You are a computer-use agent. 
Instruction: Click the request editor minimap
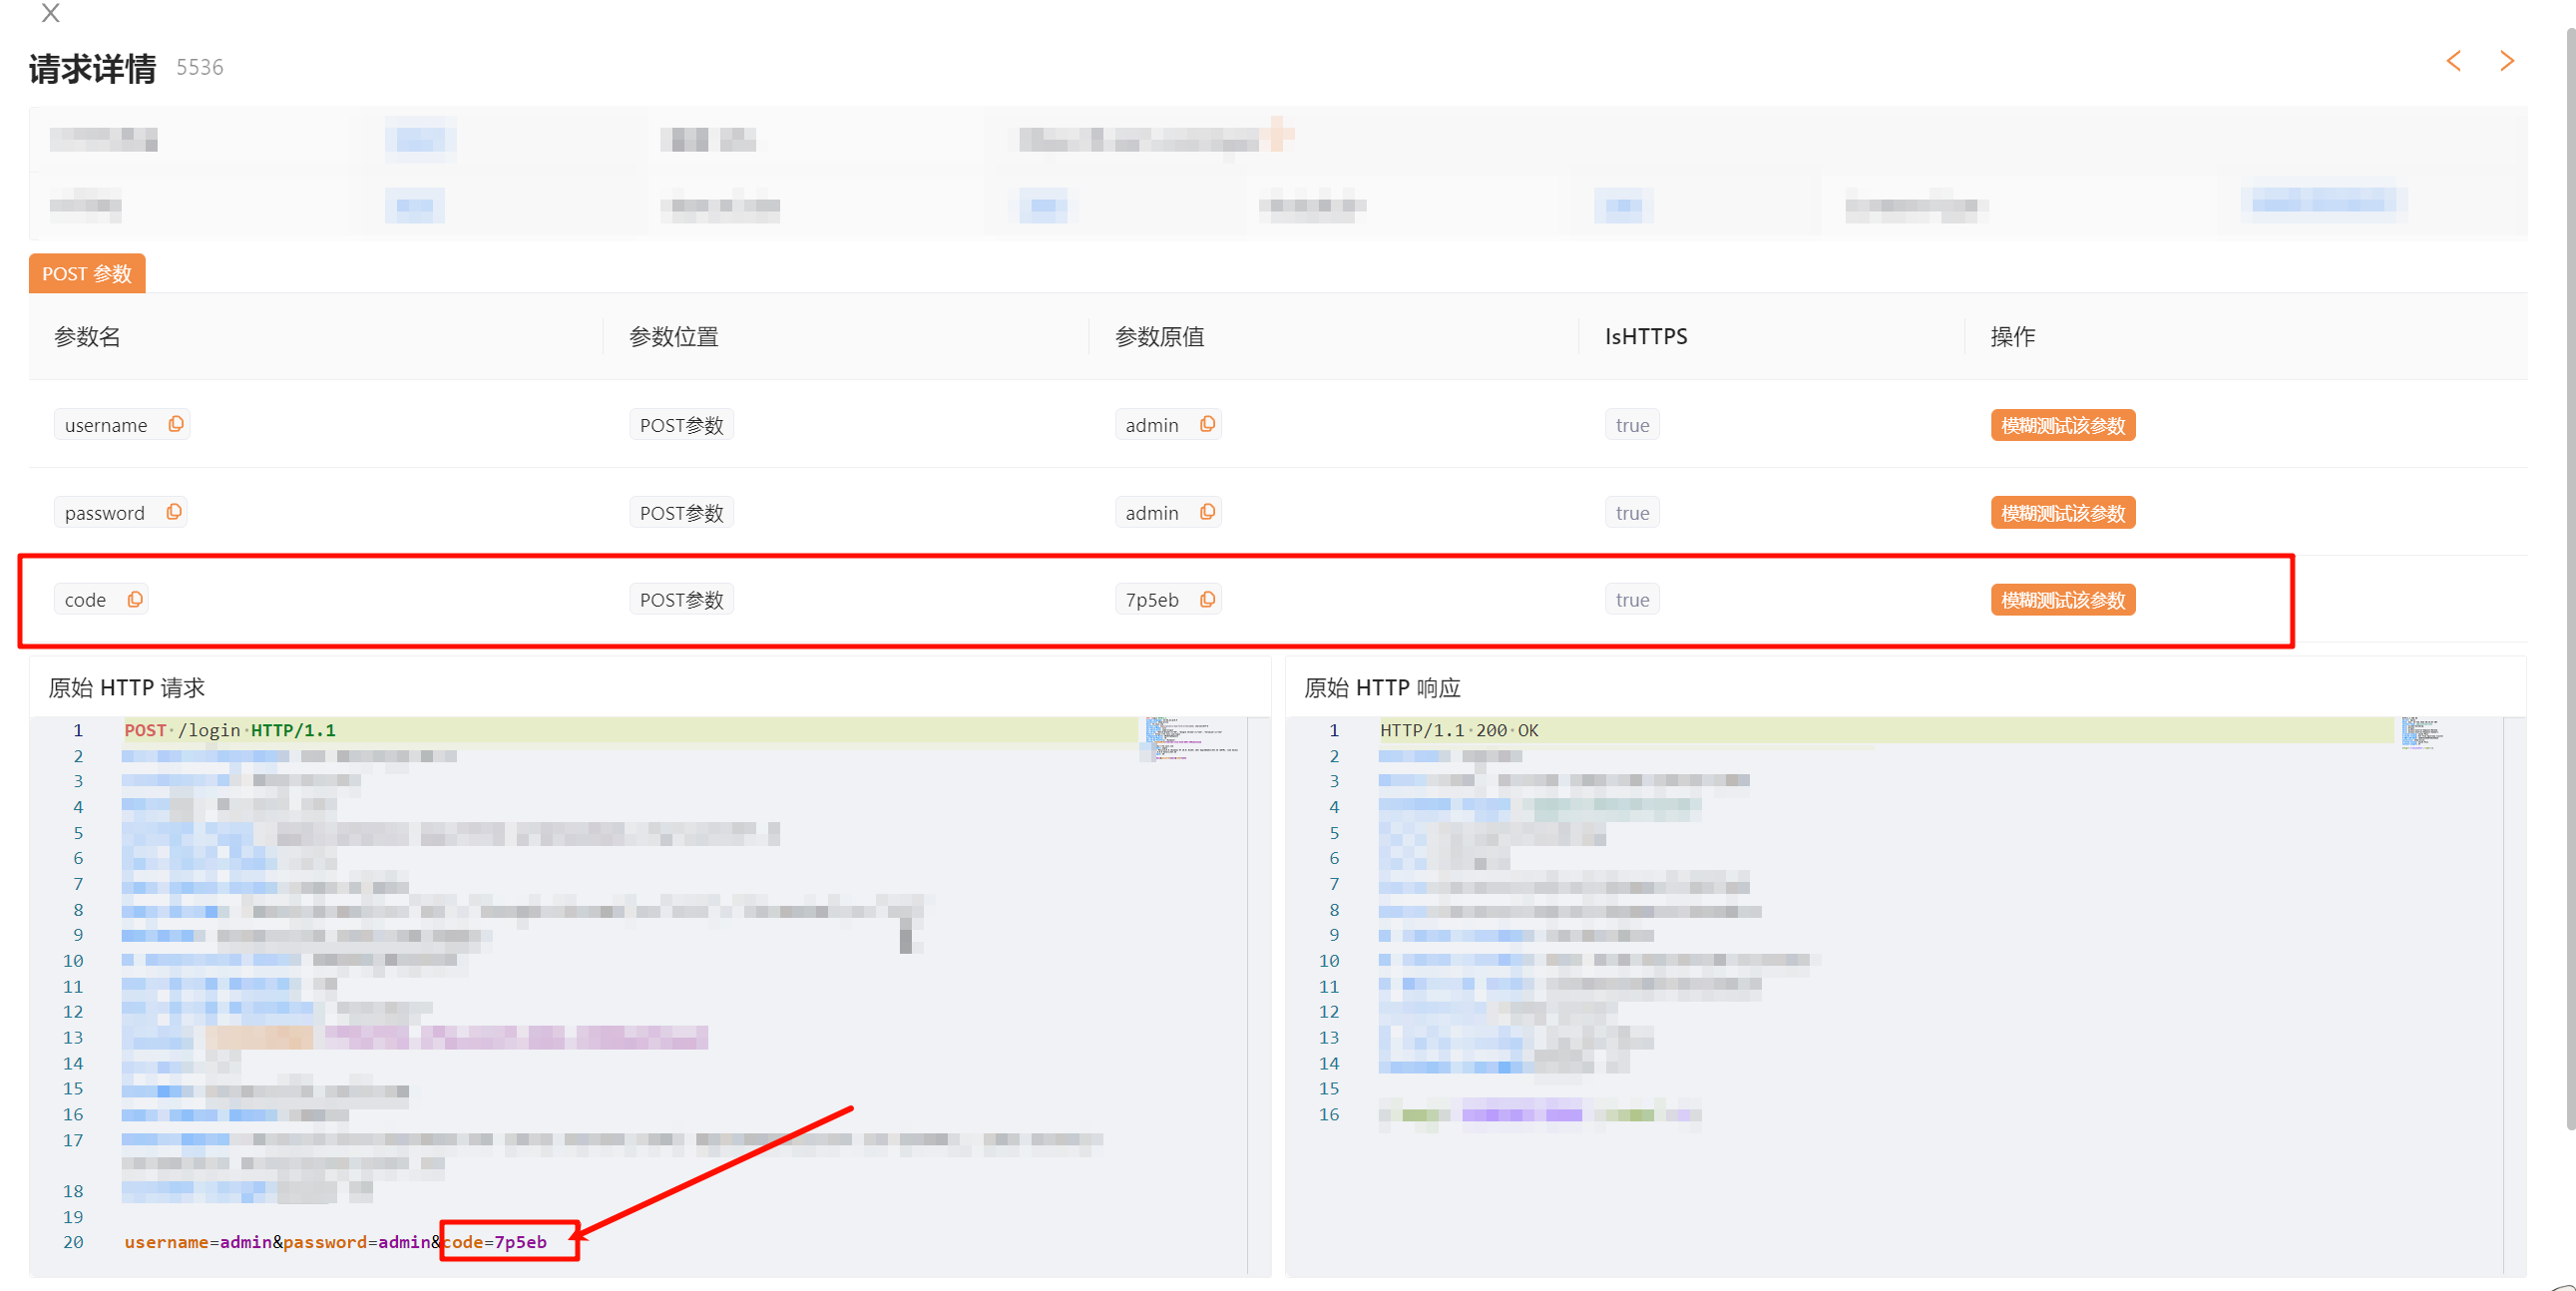(x=1190, y=740)
